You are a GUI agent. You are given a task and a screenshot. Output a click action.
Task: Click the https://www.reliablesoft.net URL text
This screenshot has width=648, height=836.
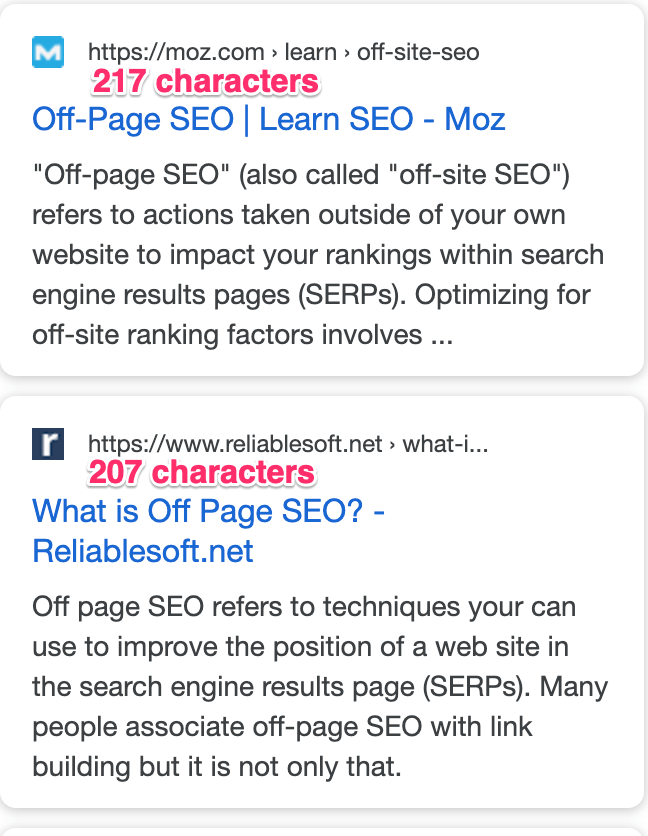coord(235,443)
